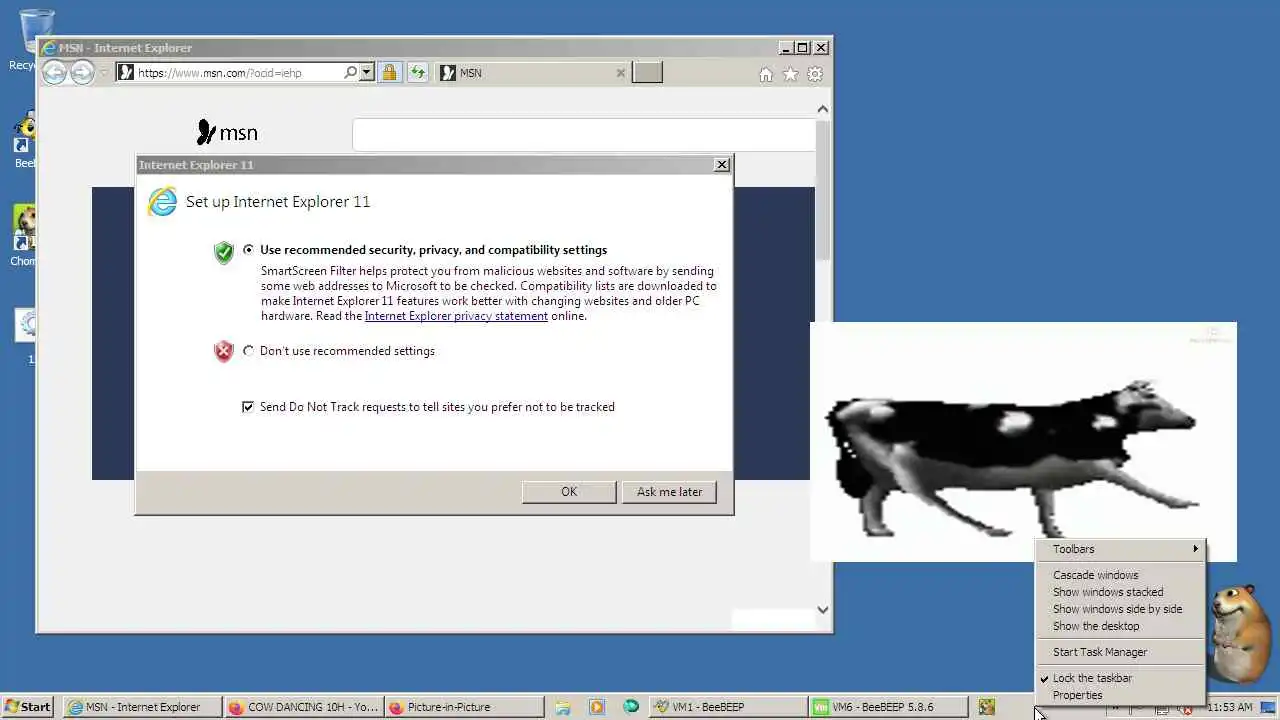Click the BeeBEEP bee shortcut on desktop
Viewport: 1280px width, 720px height.
pos(24,138)
